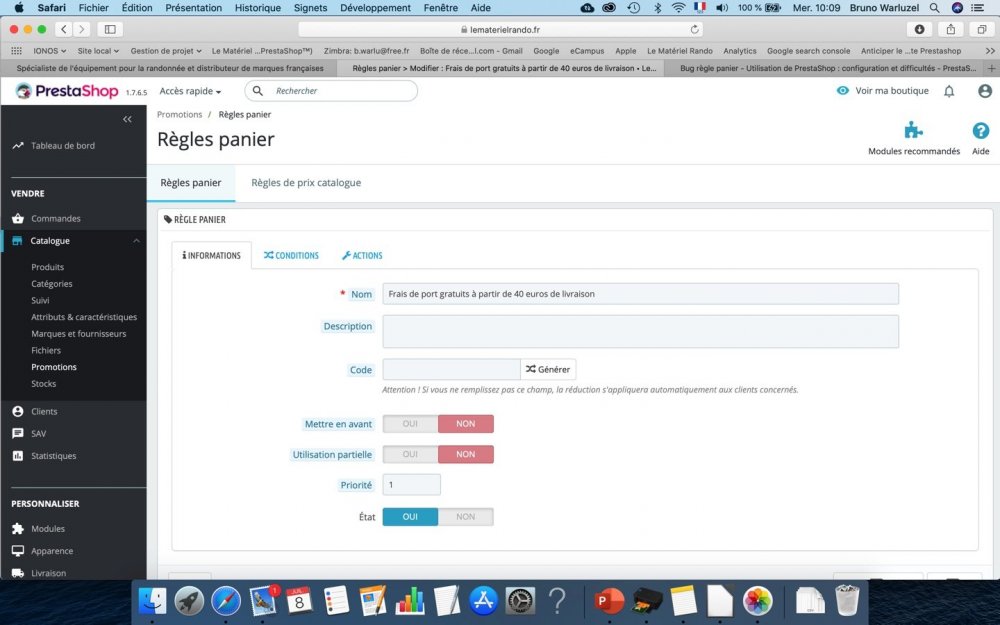Open PowerPoint icon in the Dock
The width and height of the screenshot is (1000, 625).
click(609, 601)
